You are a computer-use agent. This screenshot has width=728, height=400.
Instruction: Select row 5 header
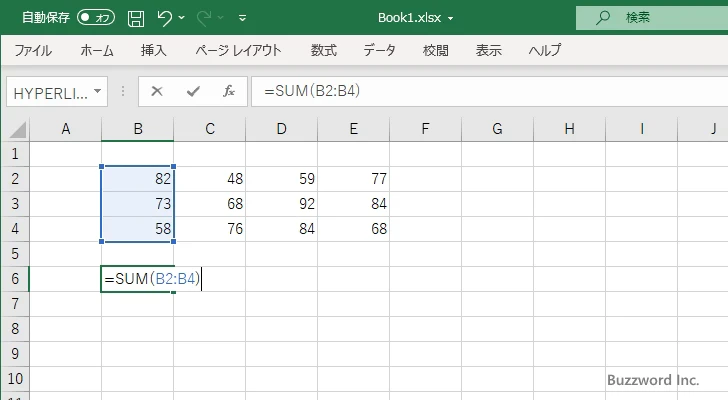pyautogui.click(x=15, y=254)
